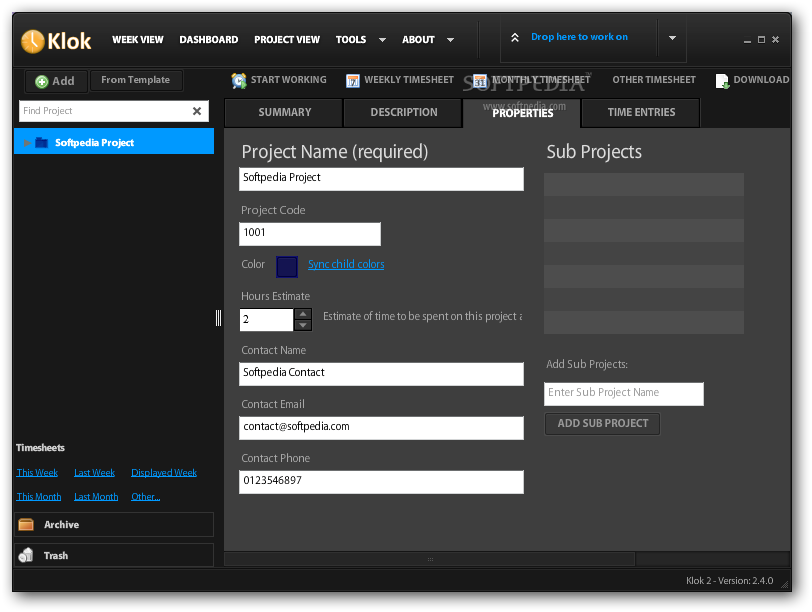Clear the Find Project search box

click(x=197, y=111)
